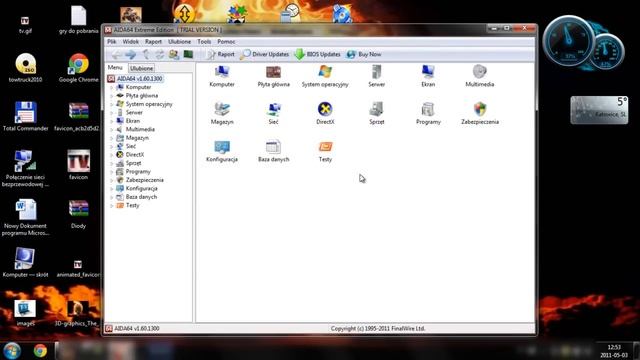The width and height of the screenshot is (640, 360).
Task: Expand the DirectX tree node
Action: pyautogui.click(x=112, y=155)
